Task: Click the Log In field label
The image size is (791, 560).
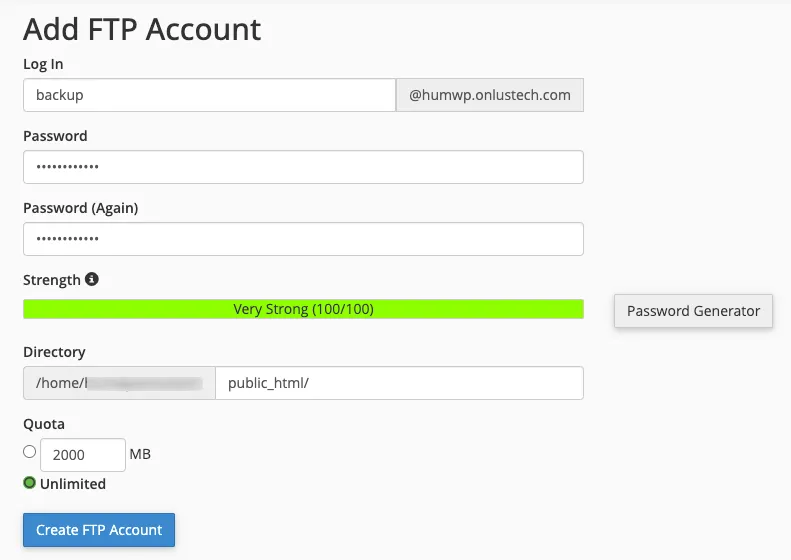Action: coord(43,64)
